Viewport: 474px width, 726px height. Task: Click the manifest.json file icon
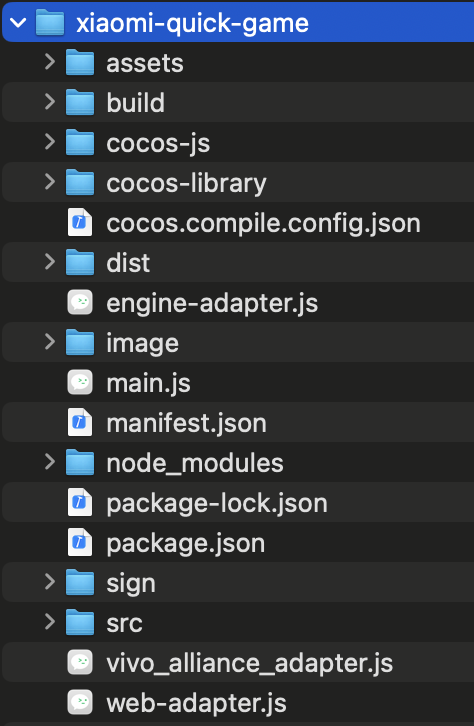[80, 423]
